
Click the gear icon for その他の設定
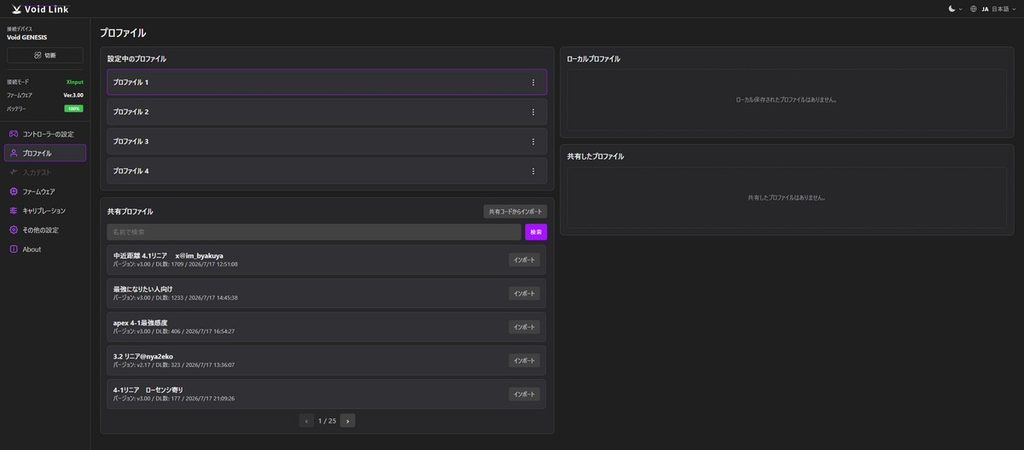coord(13,230)
